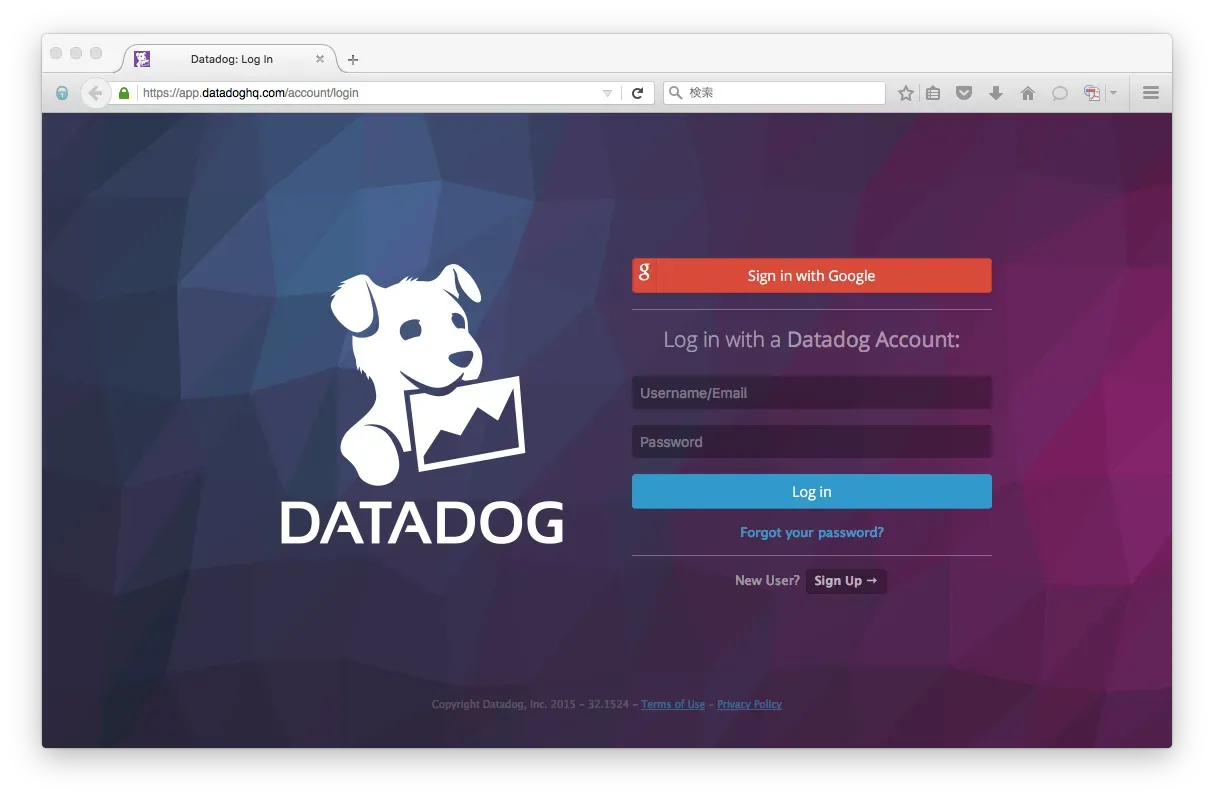This screenshot has width=1214, height=798.
Task: Start a conversation via the chat bubble icon
Action: click(x=1059, y=92)
